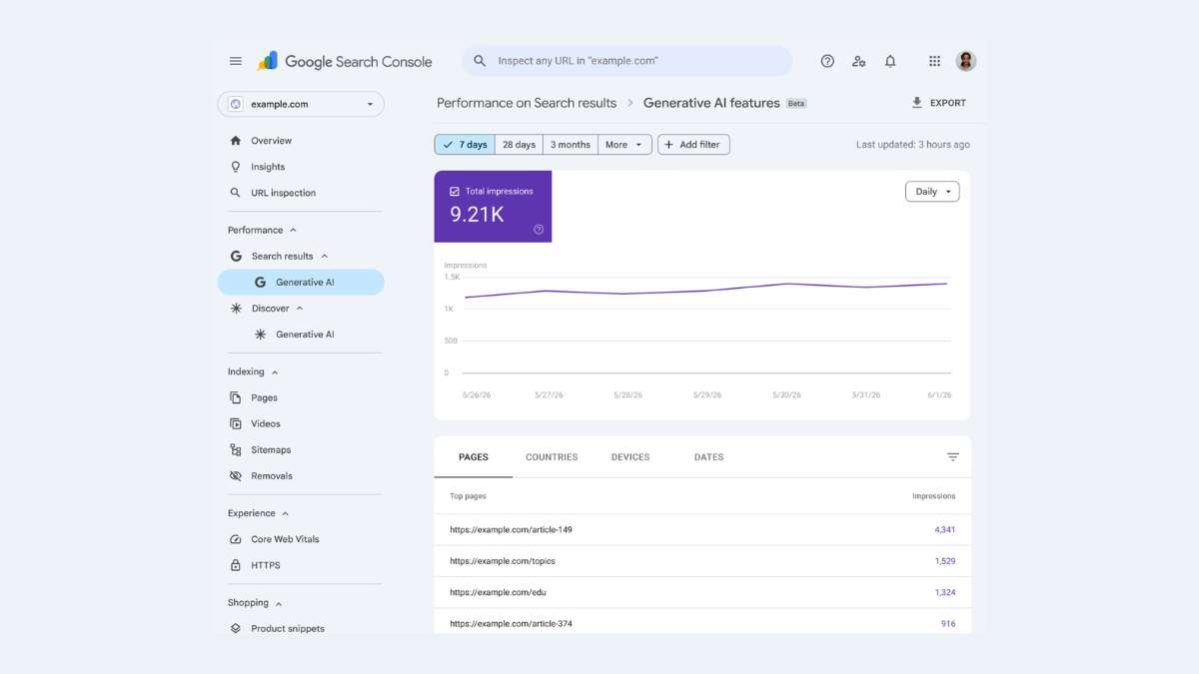Click the Overview home icon
Screen dimensions: 1199x674
pos(236,141)
